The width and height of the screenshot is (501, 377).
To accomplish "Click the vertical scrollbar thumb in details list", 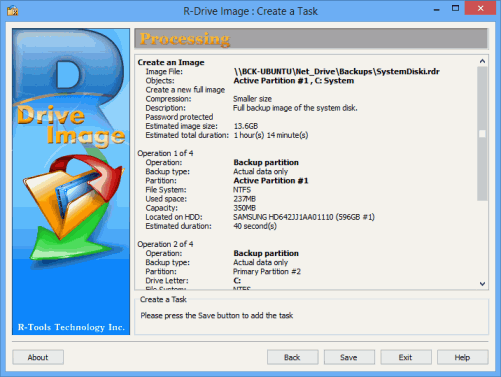I will click(482, 134).
